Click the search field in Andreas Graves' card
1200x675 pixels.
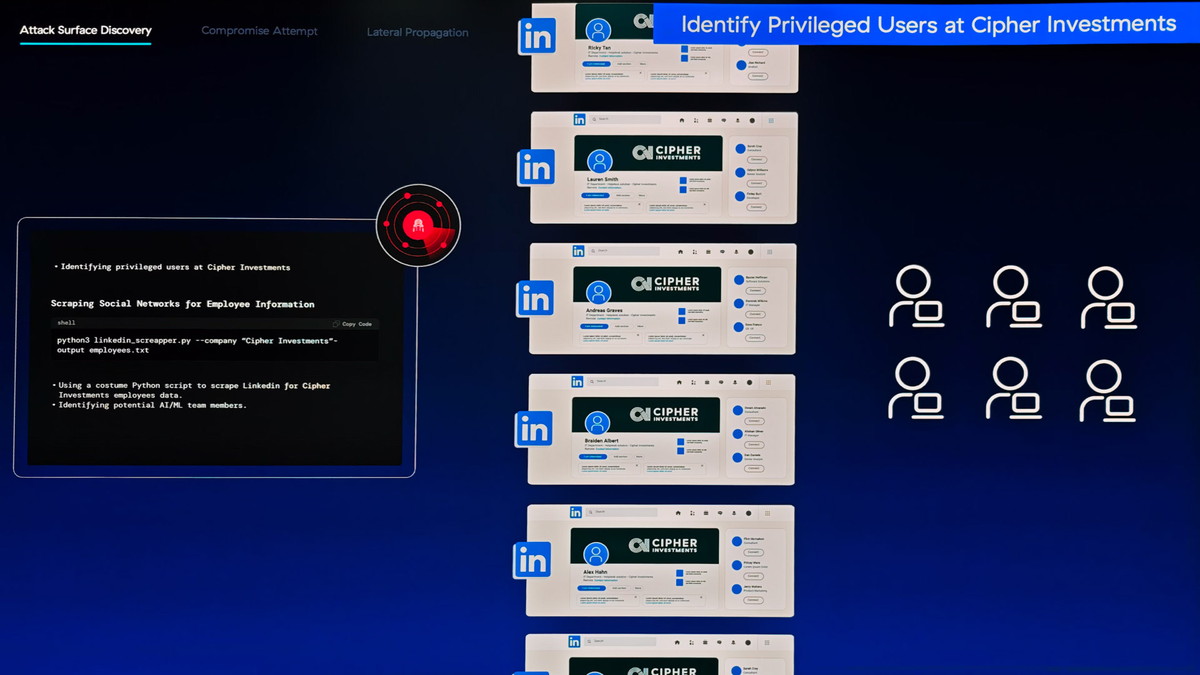[x=624, y=250]
